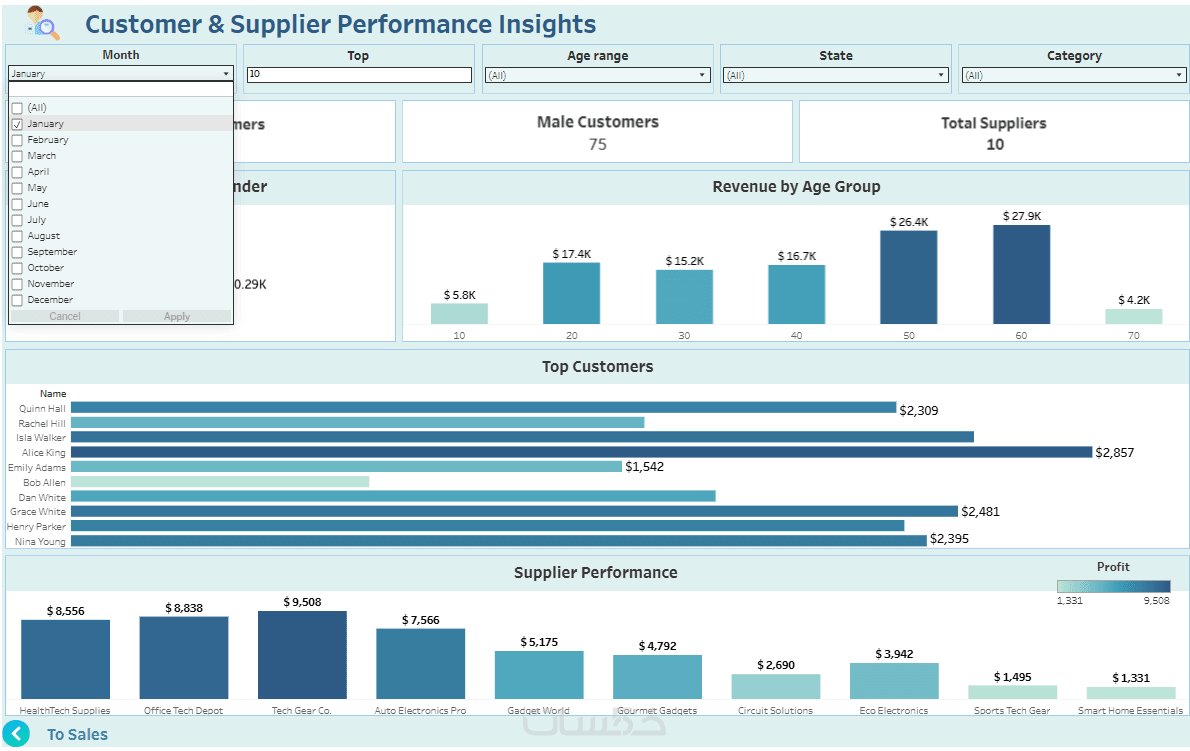Select the age 60 revenue bar
The width and height of the screenshot is (1190, 751).
point(1021,274)
